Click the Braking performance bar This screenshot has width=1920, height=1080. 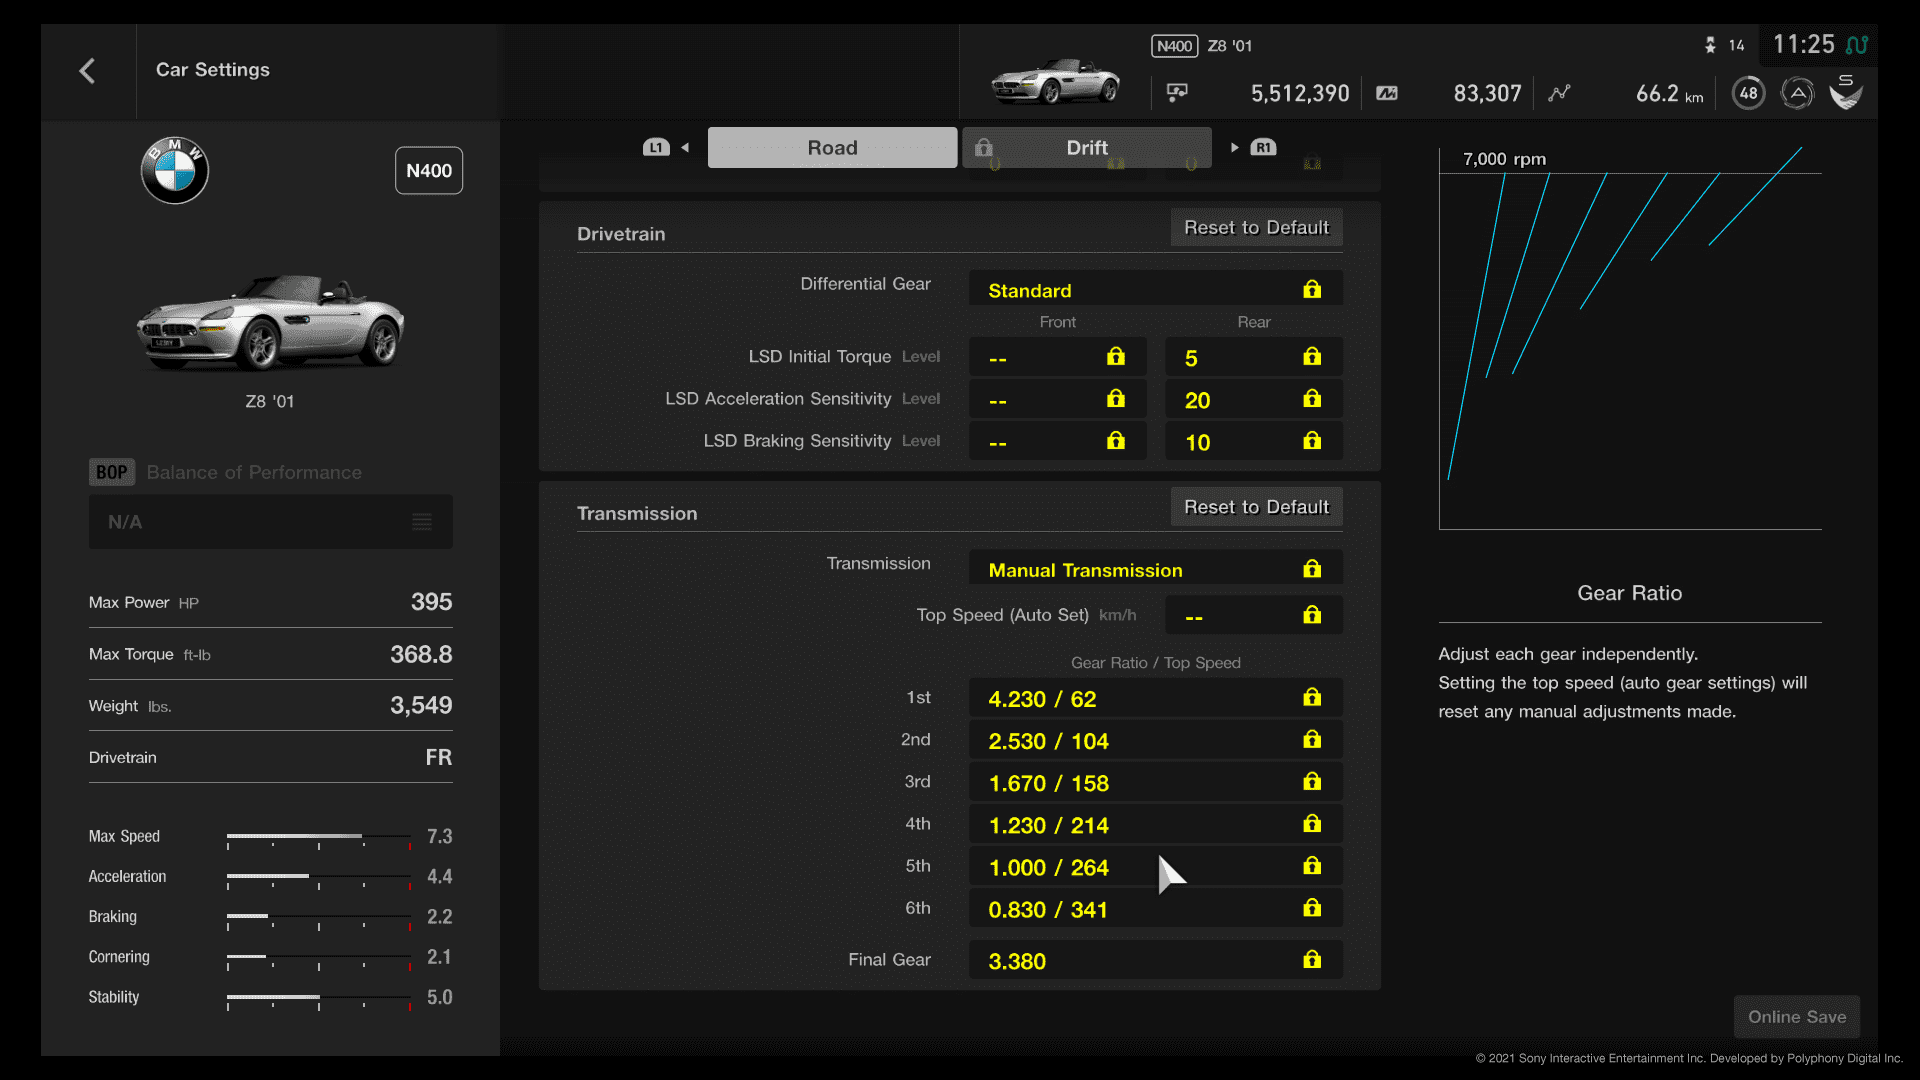pos(319,919)
